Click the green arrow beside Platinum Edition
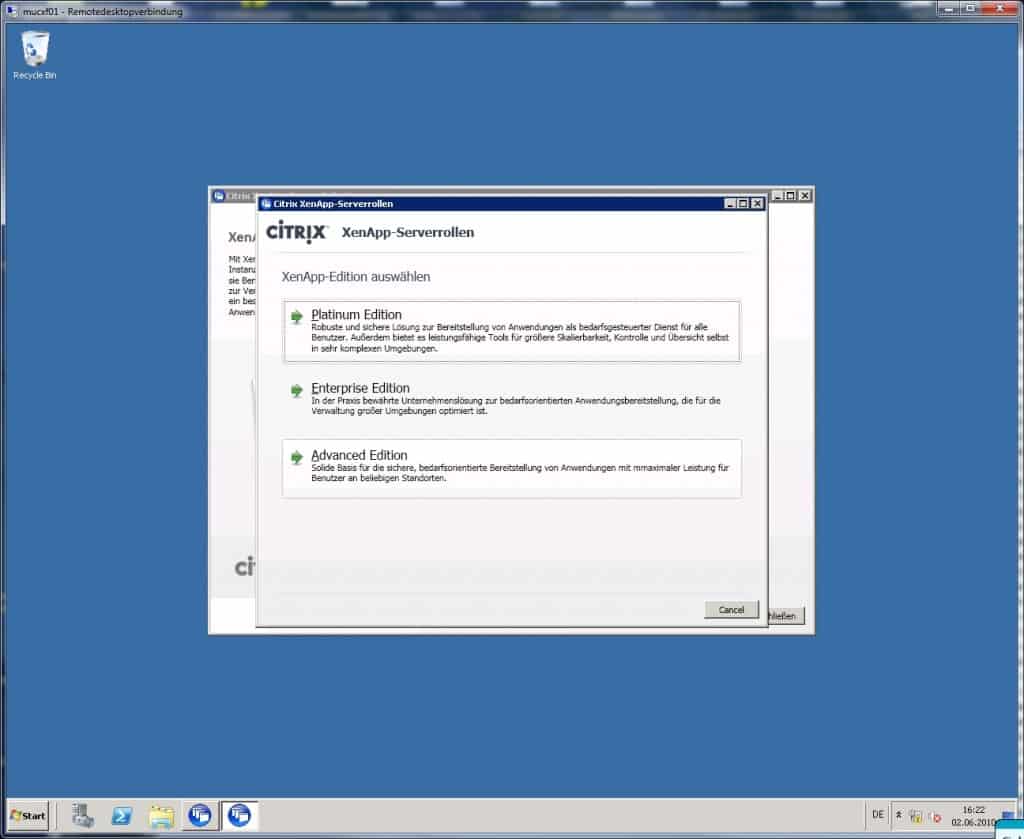Viewport: 1024px width, 839px height. point(296,317)
